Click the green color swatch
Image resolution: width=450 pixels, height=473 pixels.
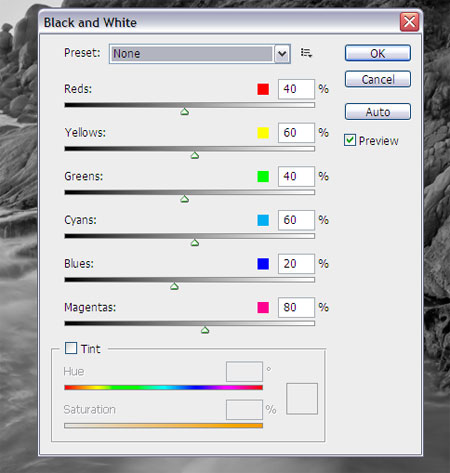pyautogui.click(x=263, y=176)
